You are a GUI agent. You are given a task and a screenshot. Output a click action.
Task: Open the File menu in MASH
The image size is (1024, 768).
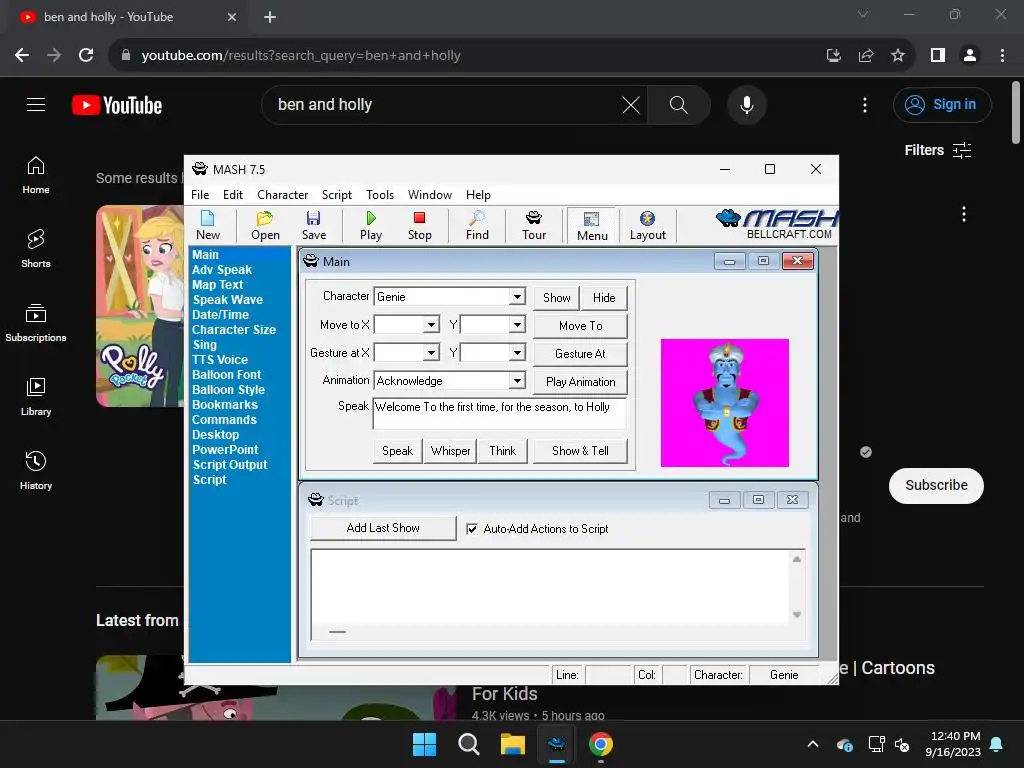click(200, 195)
